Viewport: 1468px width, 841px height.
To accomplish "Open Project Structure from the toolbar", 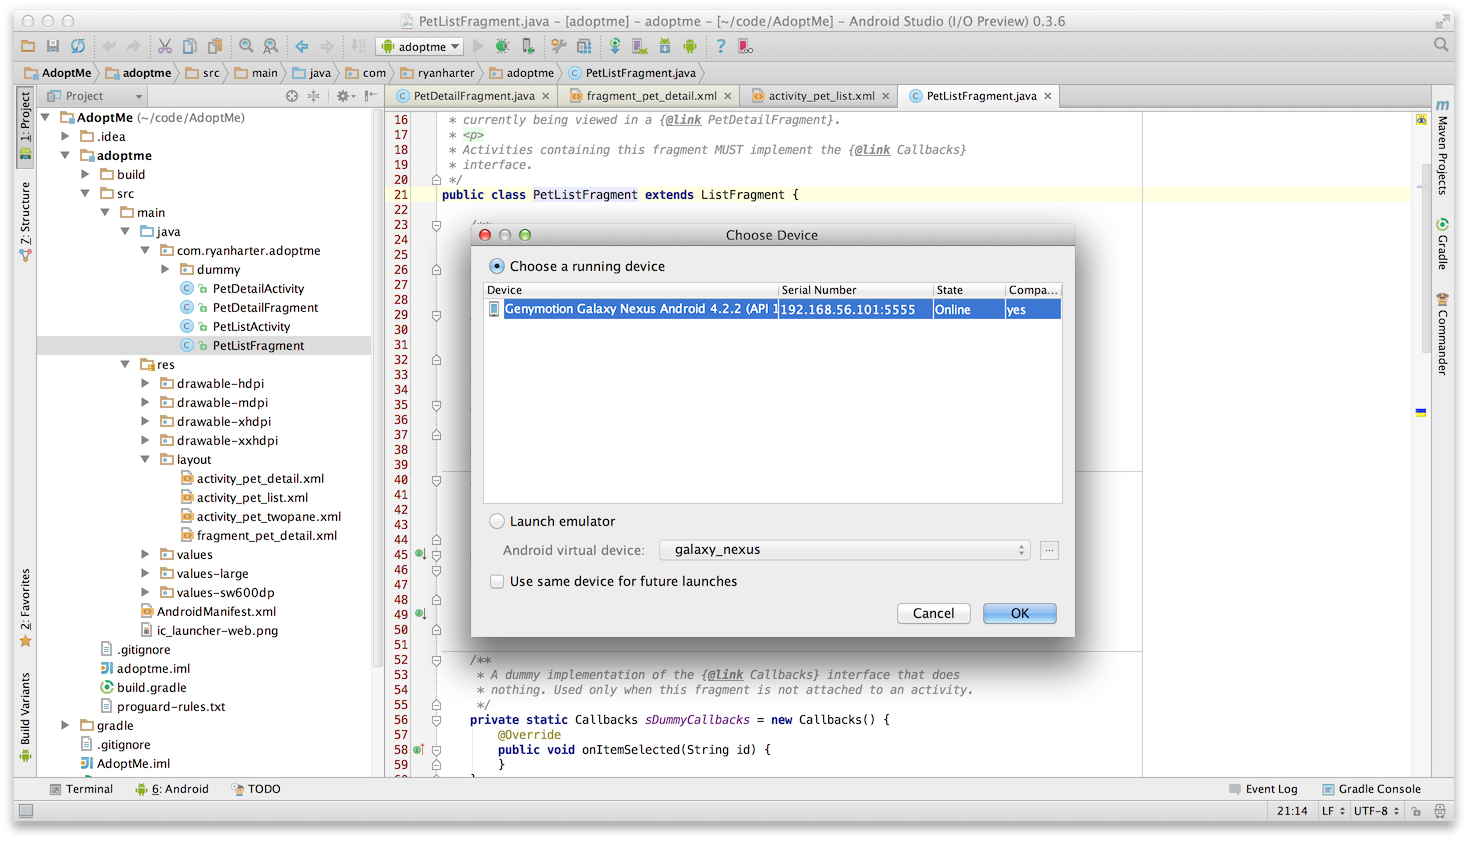I will pyautogui.click(x=584, y=46).
